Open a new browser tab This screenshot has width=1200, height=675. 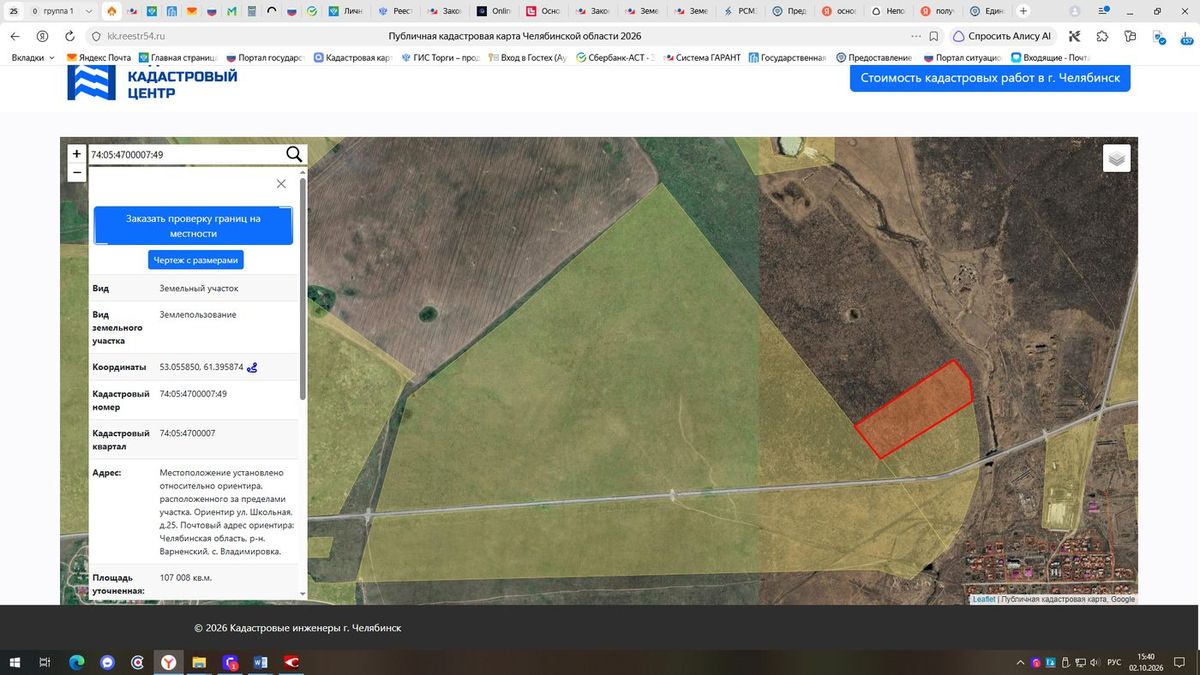(x=1022, y=11)
